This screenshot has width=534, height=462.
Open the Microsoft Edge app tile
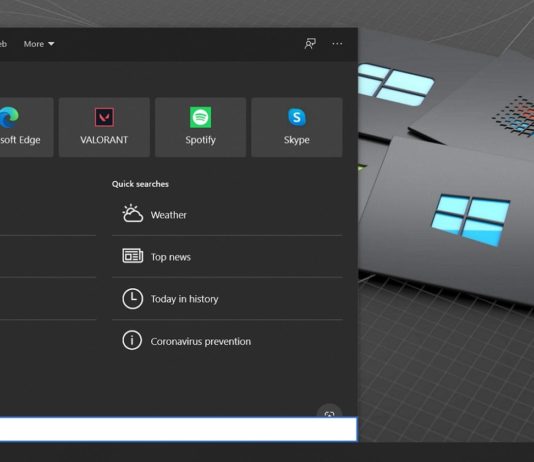point(26,127)
